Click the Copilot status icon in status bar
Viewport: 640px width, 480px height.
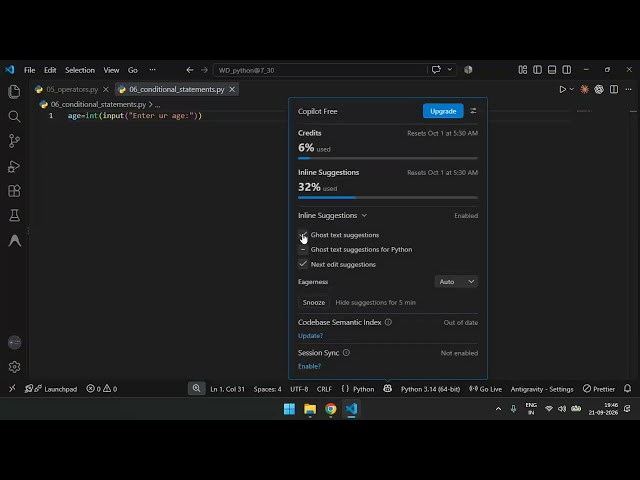[x=387, y=389]
